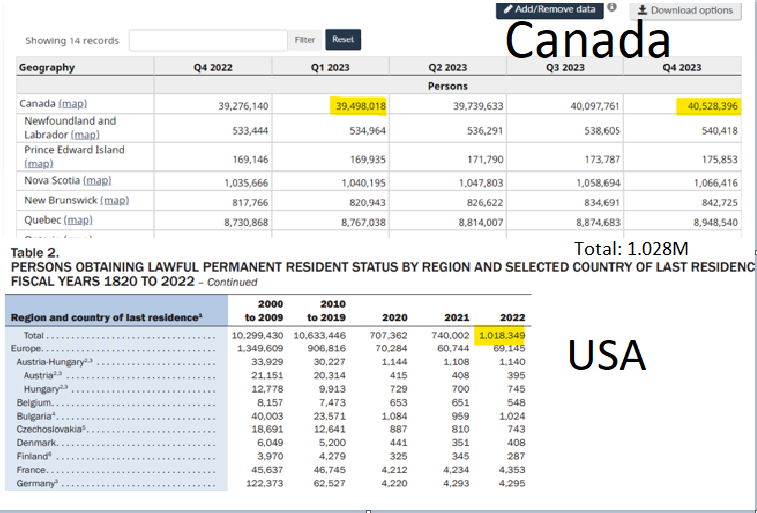Click the Q1 2023 column header
Screen dimensions: 757x513
(x=330, y=67)
